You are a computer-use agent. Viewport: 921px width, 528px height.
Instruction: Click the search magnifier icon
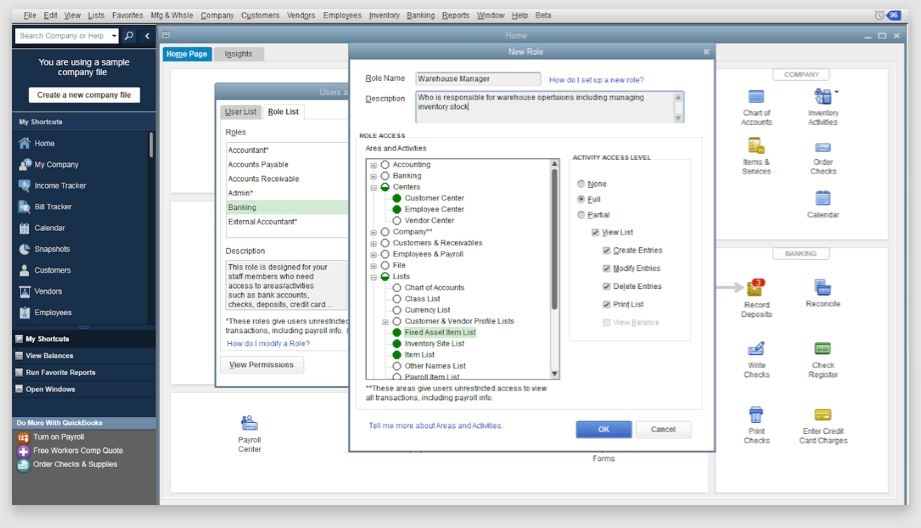click(129, 36)
